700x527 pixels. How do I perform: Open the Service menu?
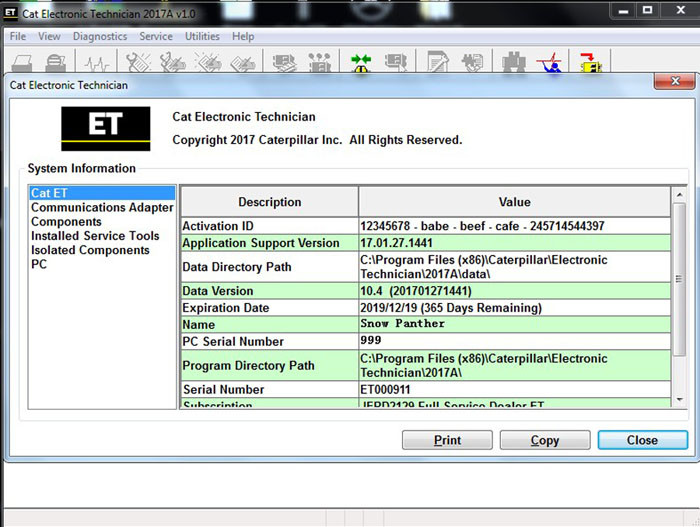pos(155,36)
